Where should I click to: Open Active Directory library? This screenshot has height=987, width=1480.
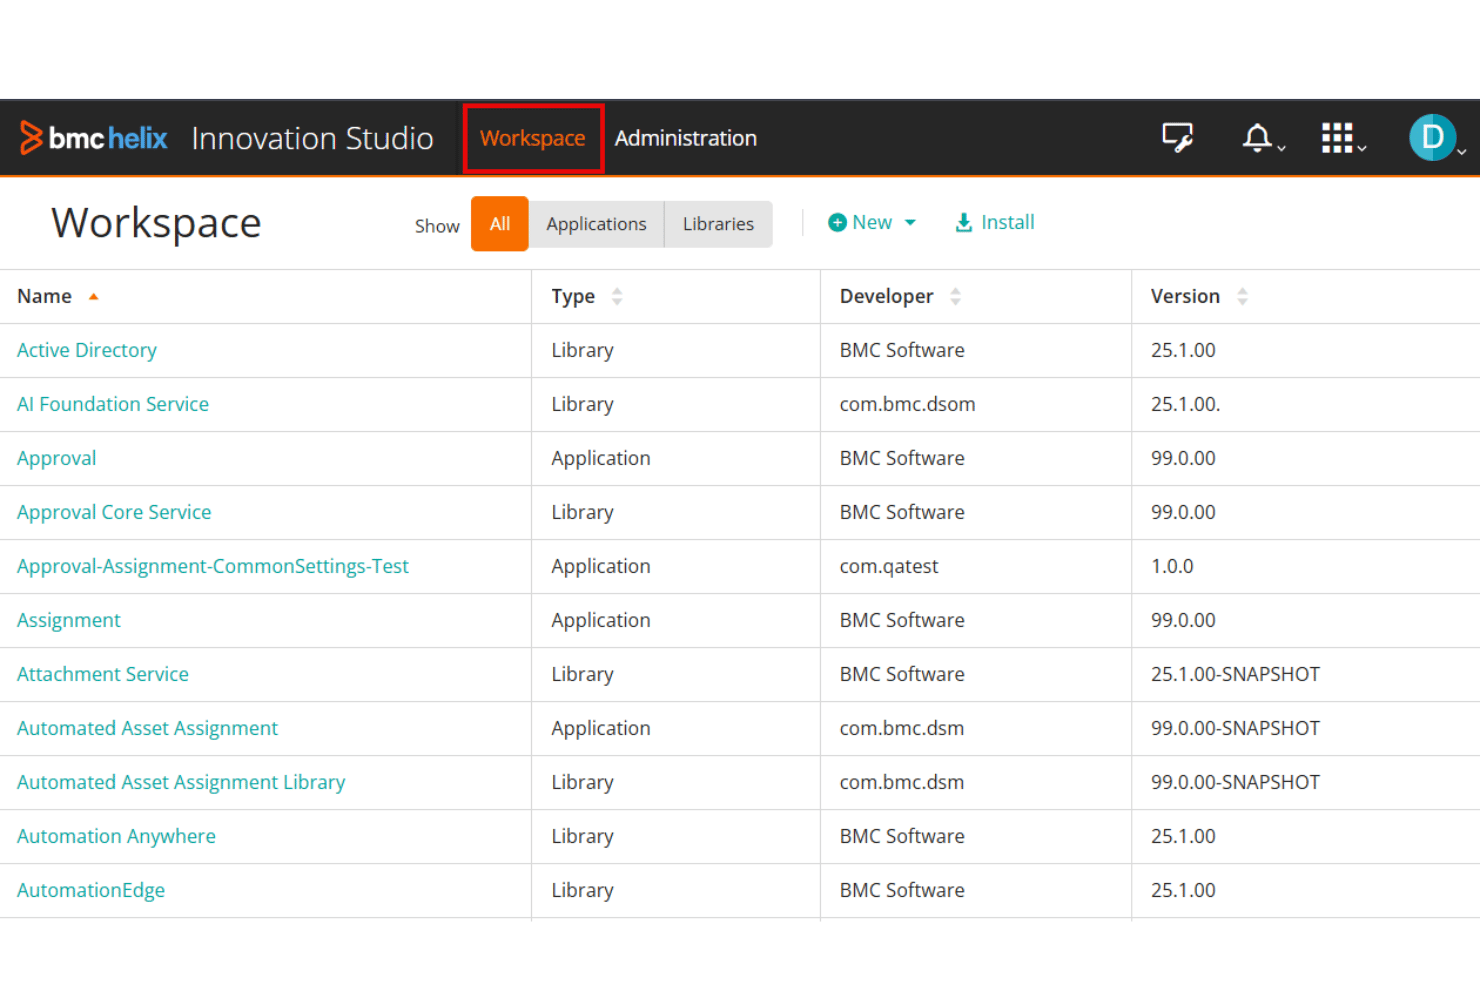87,350
